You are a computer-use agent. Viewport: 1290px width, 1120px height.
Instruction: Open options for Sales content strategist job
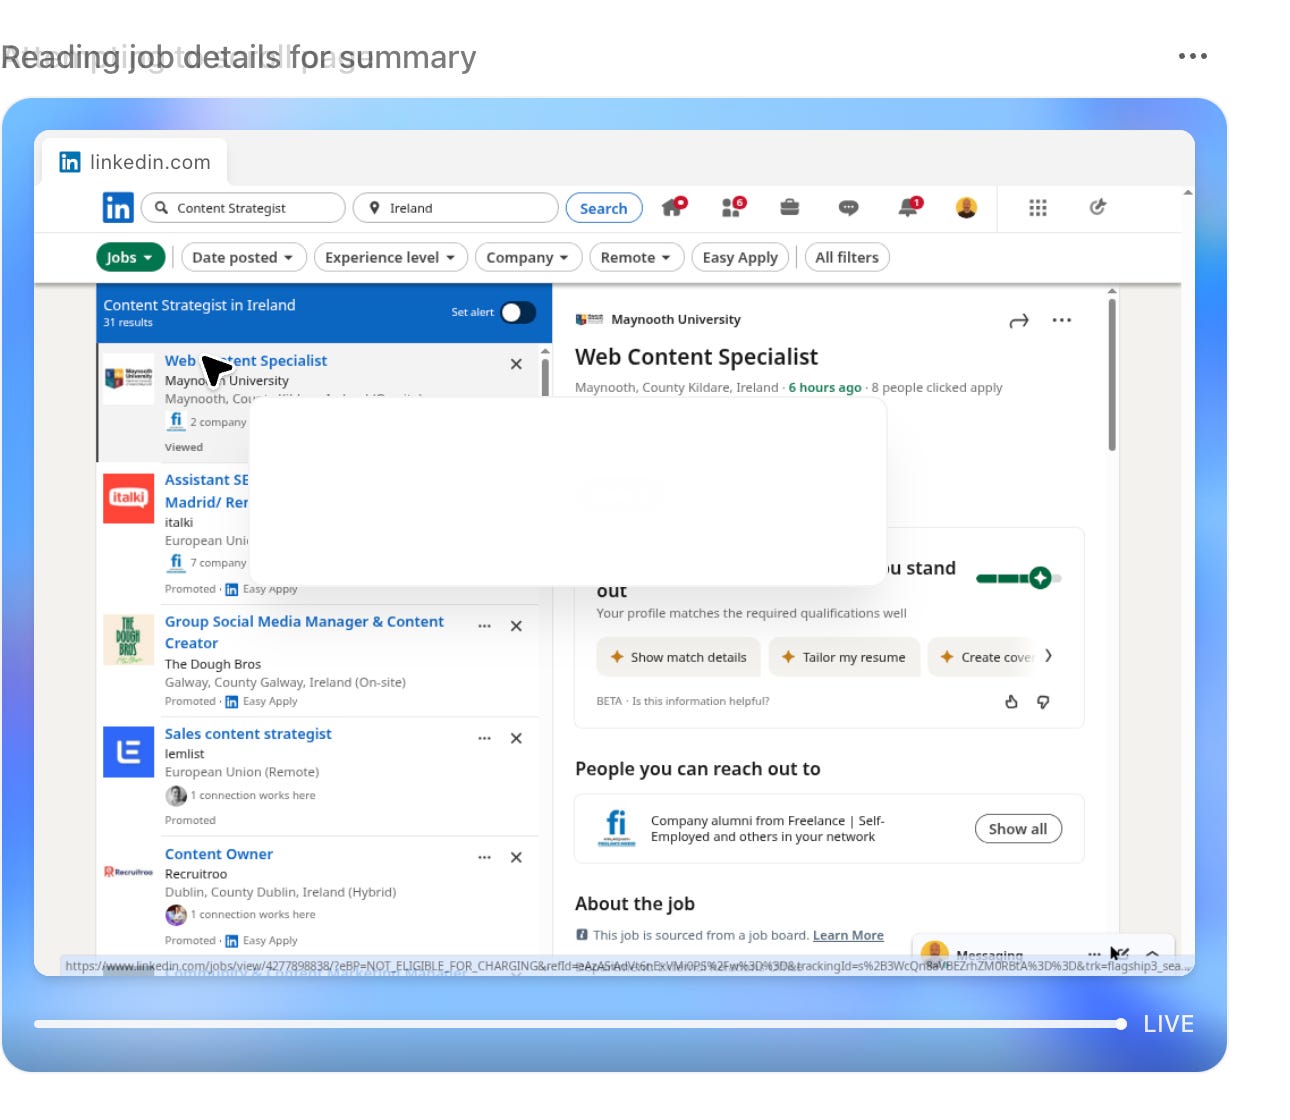coord(484,738)
